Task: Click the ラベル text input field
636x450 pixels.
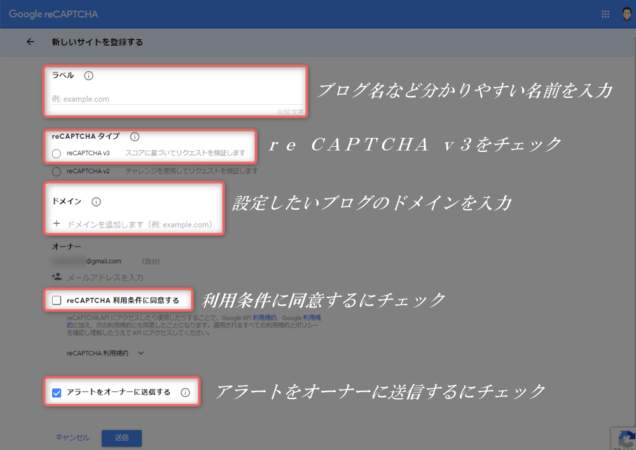Action: tap(175, 99)
